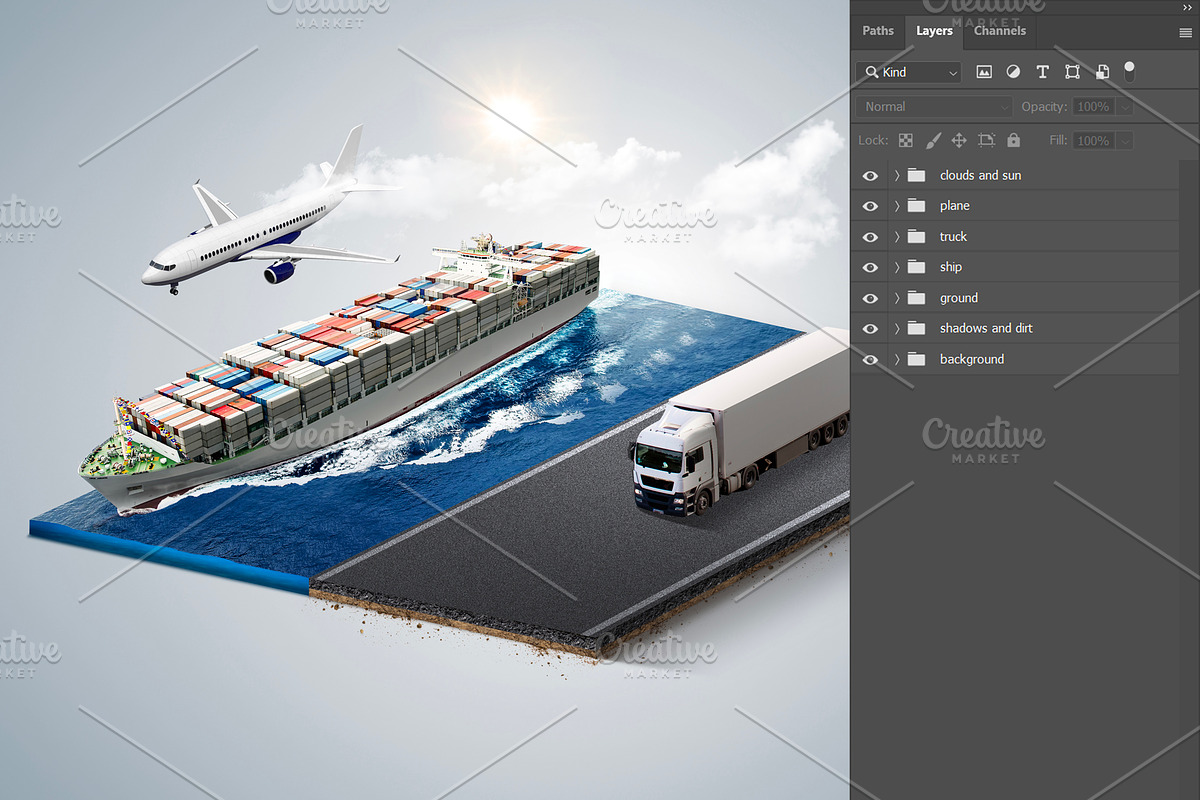
Task: Expand the ship group
Action: (897, 267)
